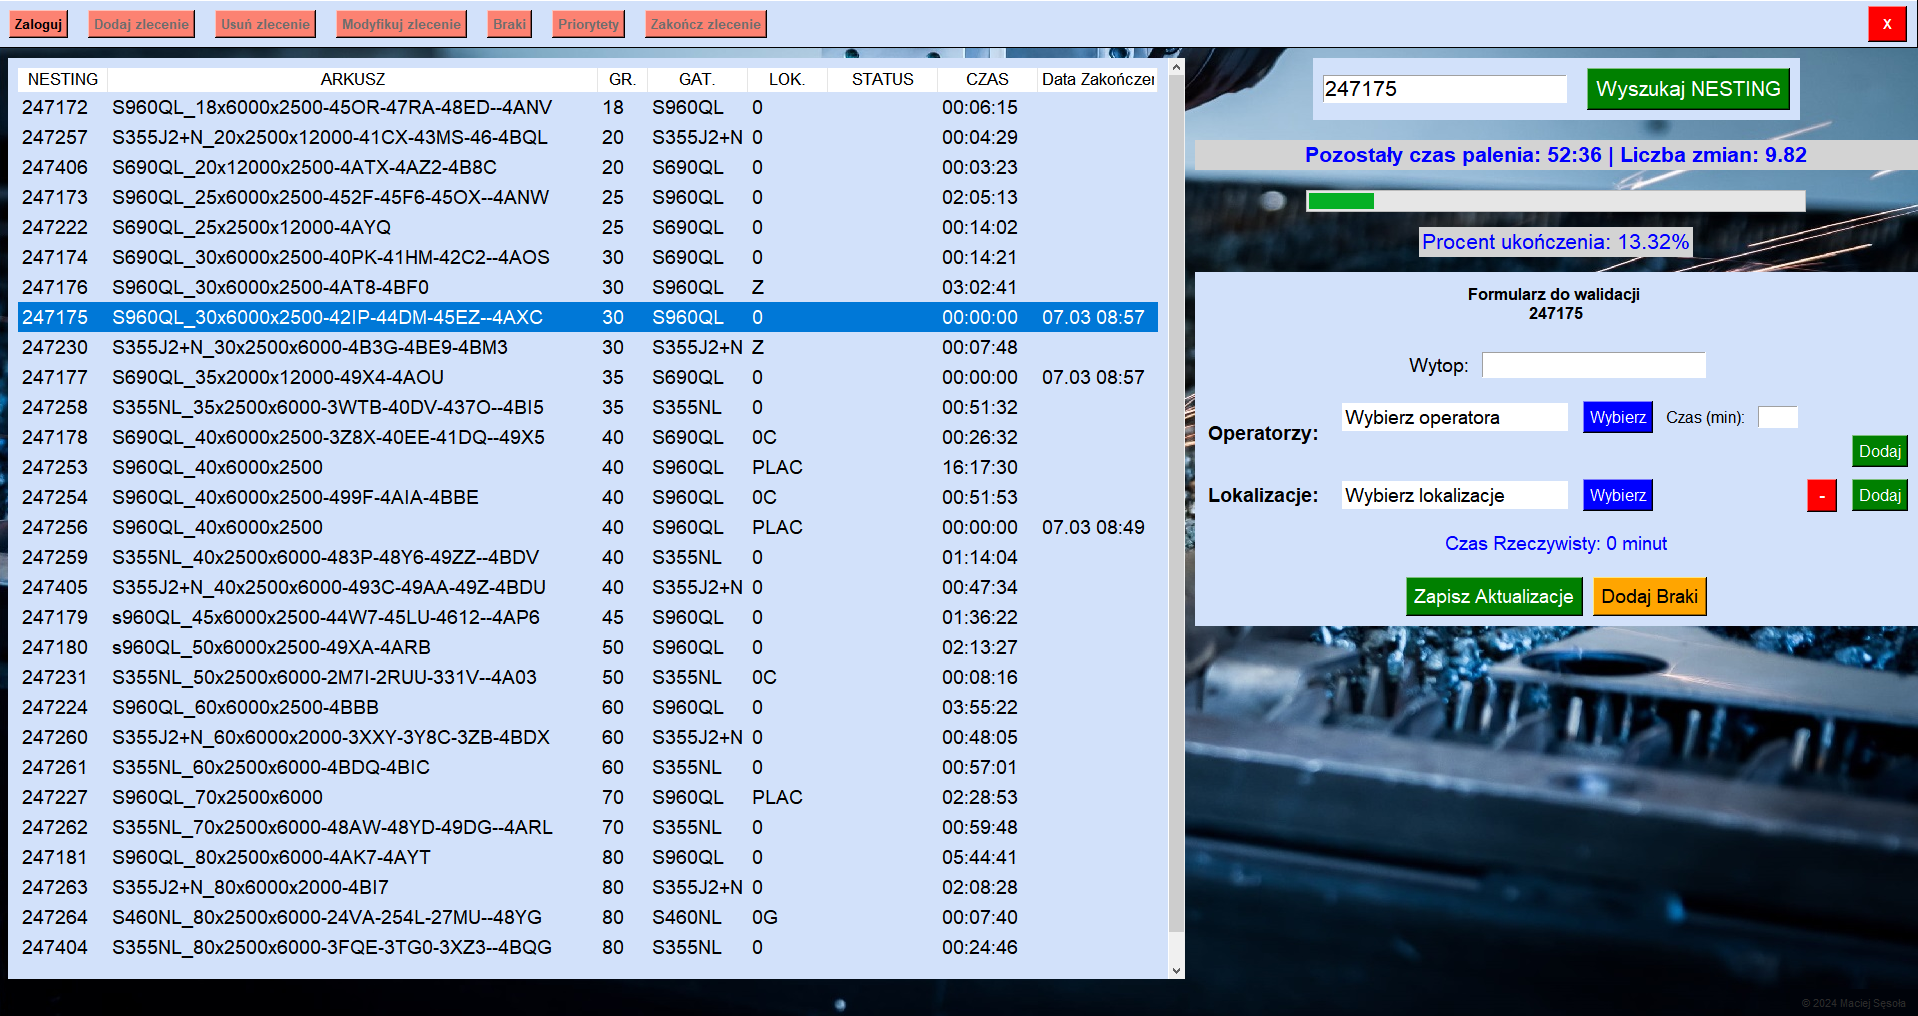Click the Wyszukaj NESTING search button

pyautogui.click(x=1688, y=89)
